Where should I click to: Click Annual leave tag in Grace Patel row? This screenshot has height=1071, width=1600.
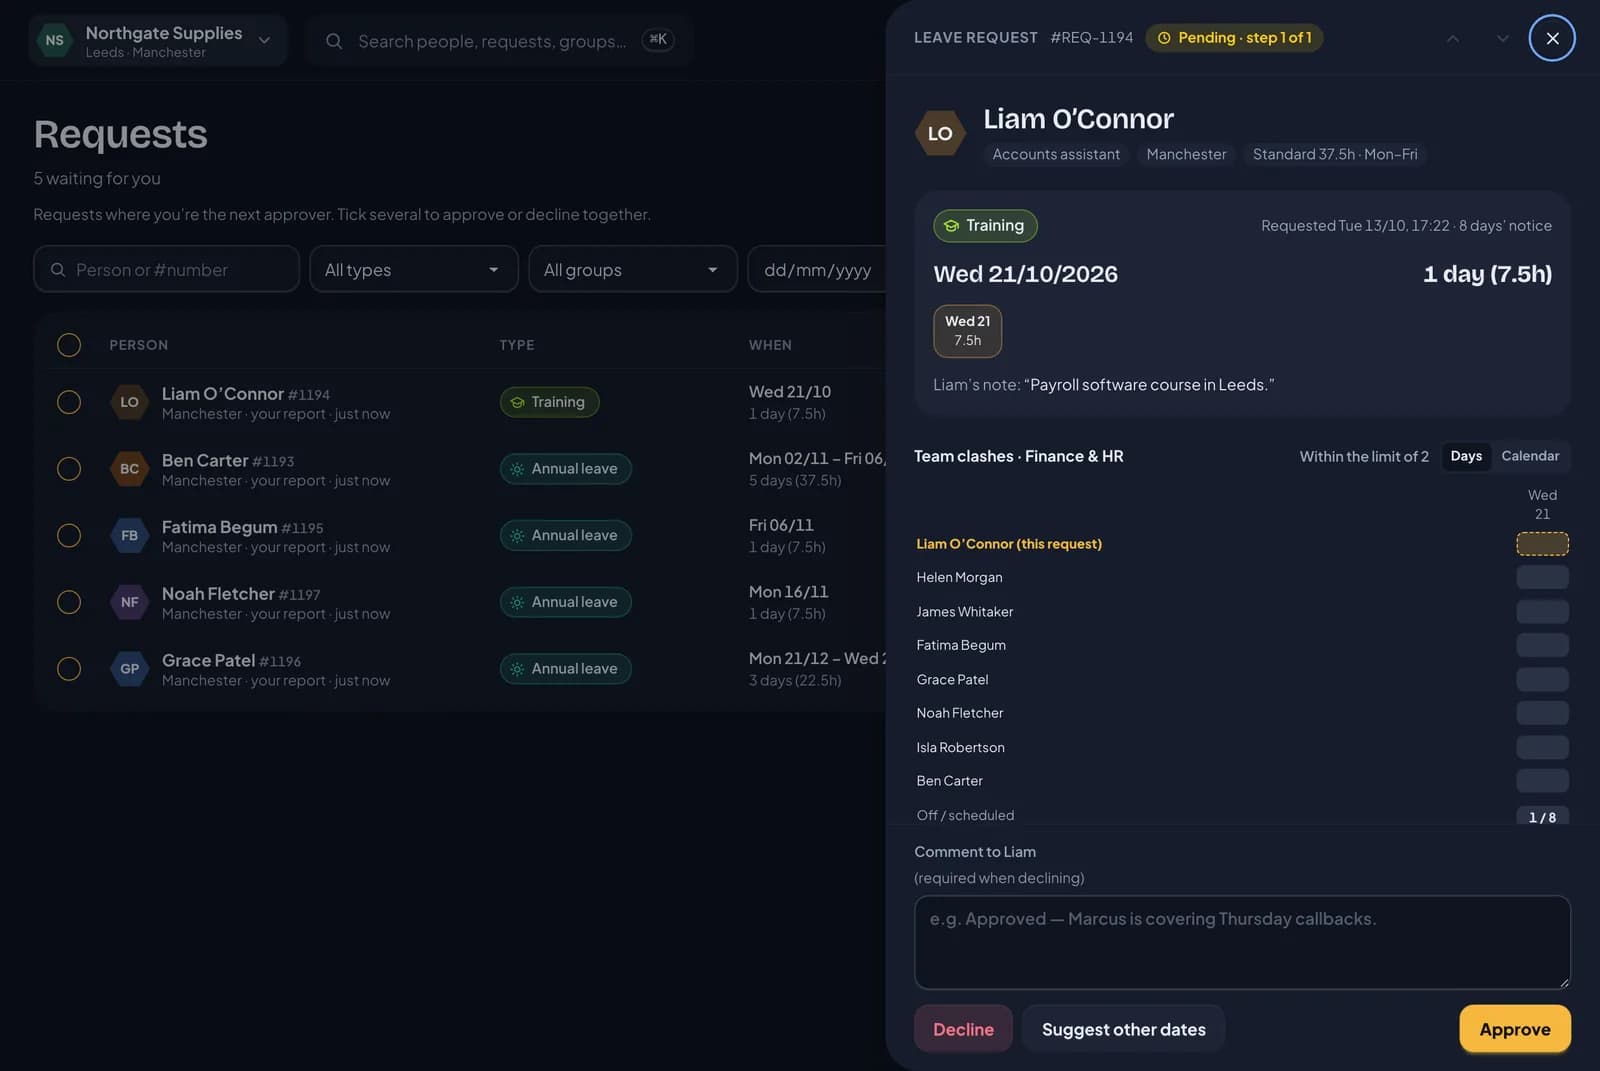pyautogui.click(x=565, y=669)
